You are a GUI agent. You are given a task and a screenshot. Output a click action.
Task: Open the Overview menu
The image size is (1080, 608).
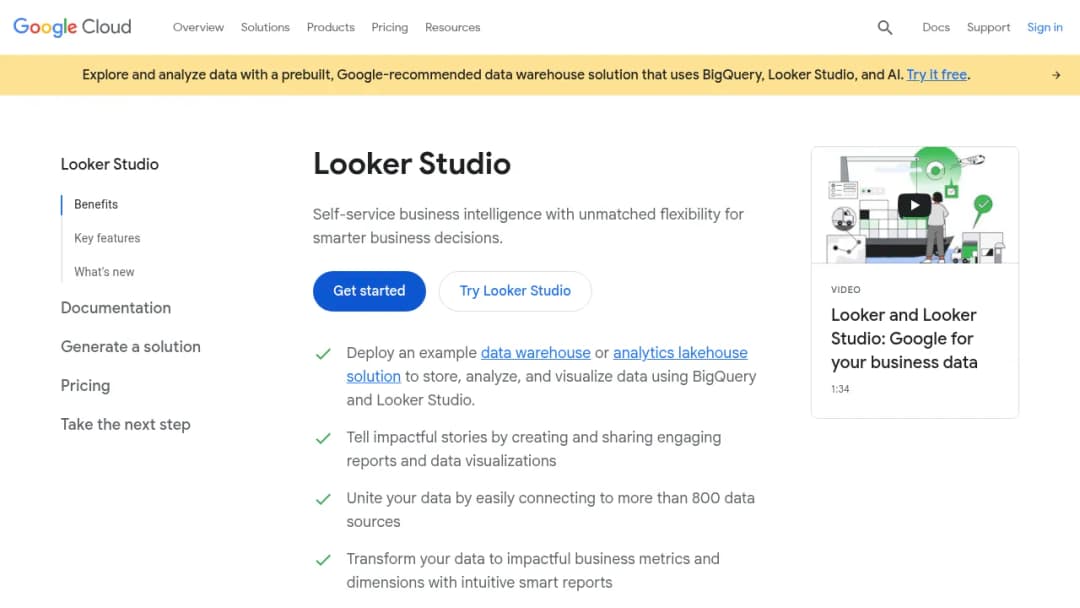tap(198, 28)
